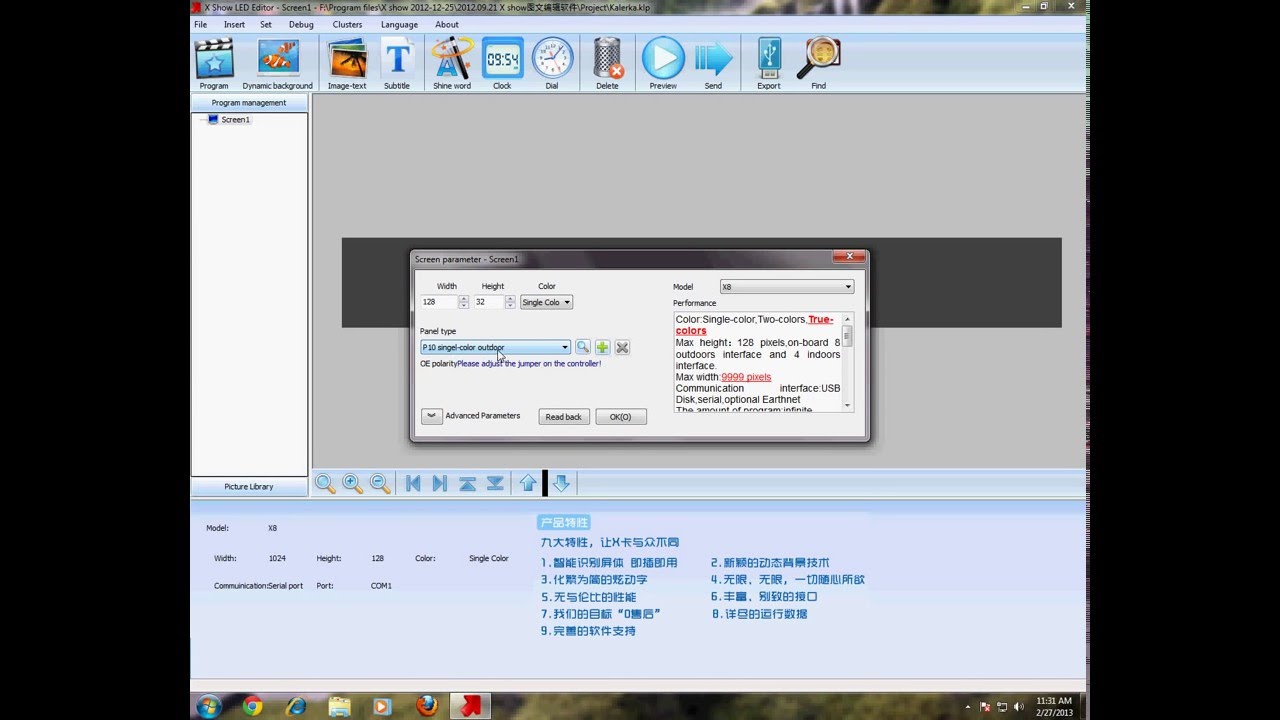1280x720 pixels.
Task: Align to right edge icon
Action: pyautogui.click(x=439, y=484)
